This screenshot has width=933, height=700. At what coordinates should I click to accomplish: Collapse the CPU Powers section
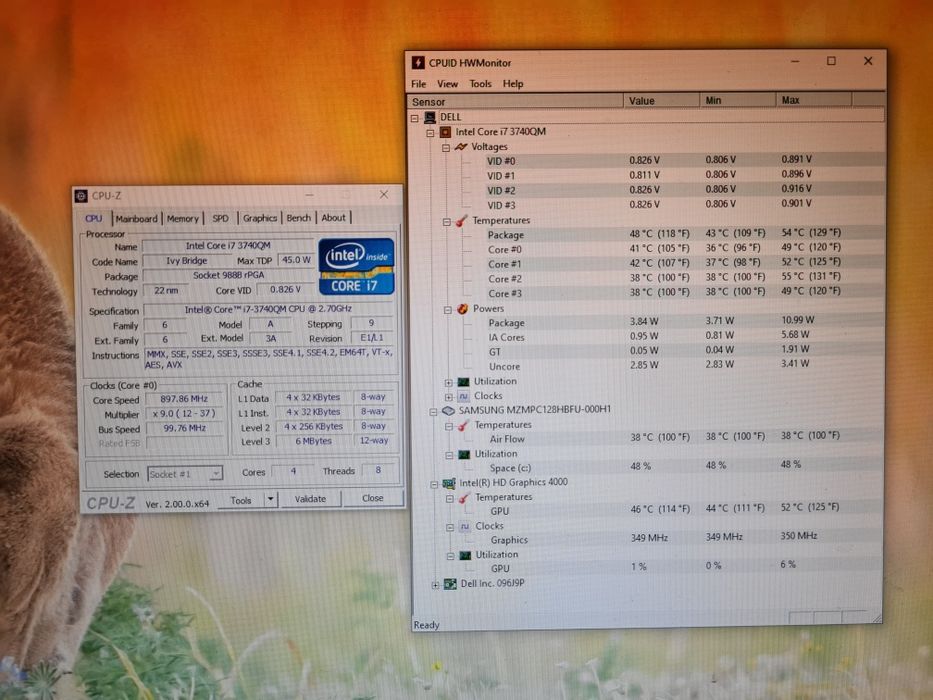(x=447, y=310)
